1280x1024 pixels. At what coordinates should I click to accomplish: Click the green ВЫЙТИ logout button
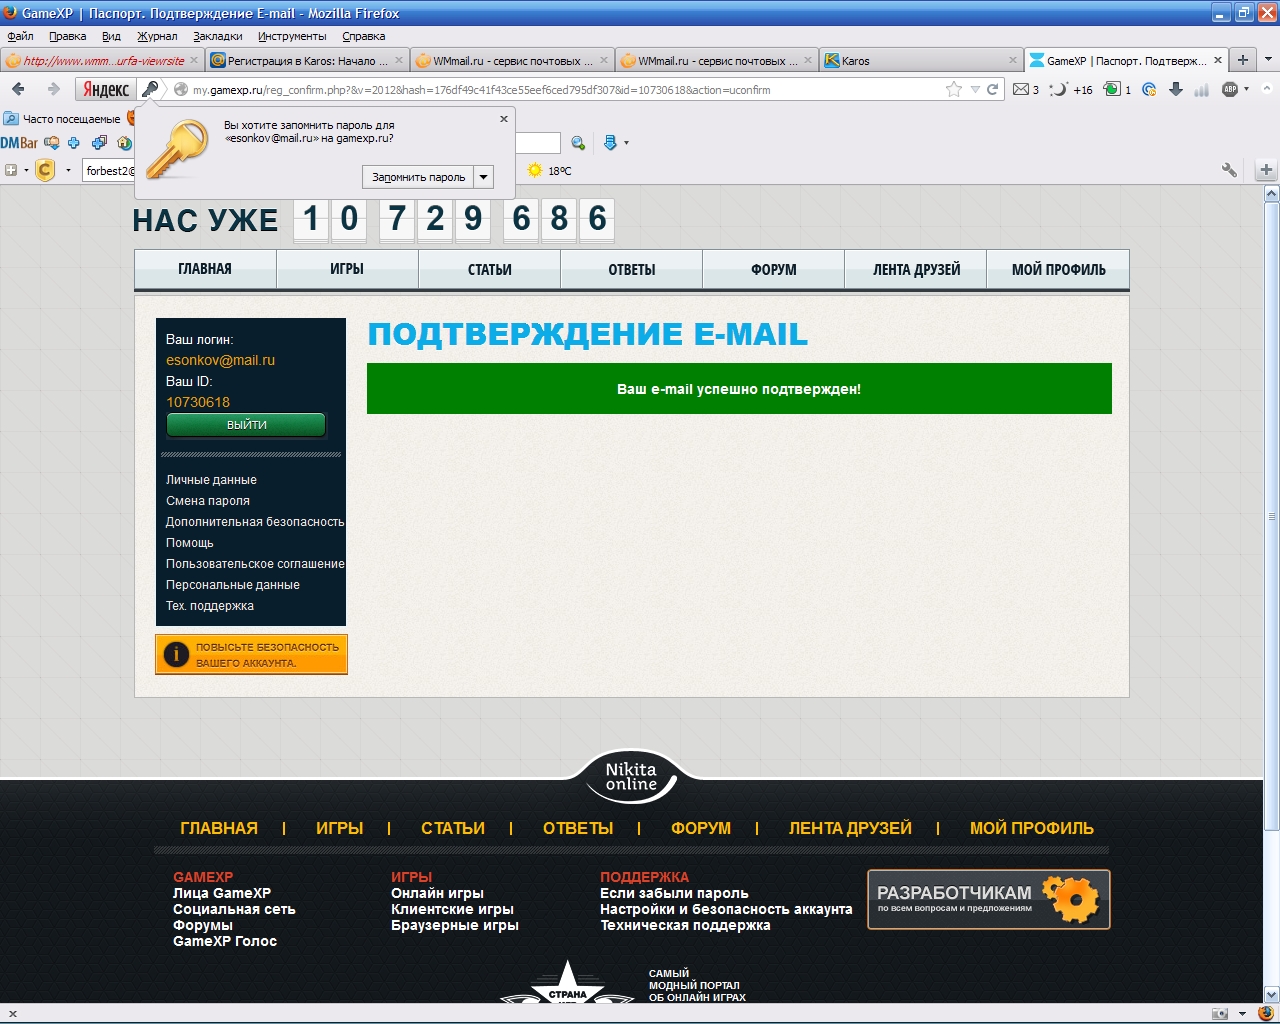tap(246, 425)
